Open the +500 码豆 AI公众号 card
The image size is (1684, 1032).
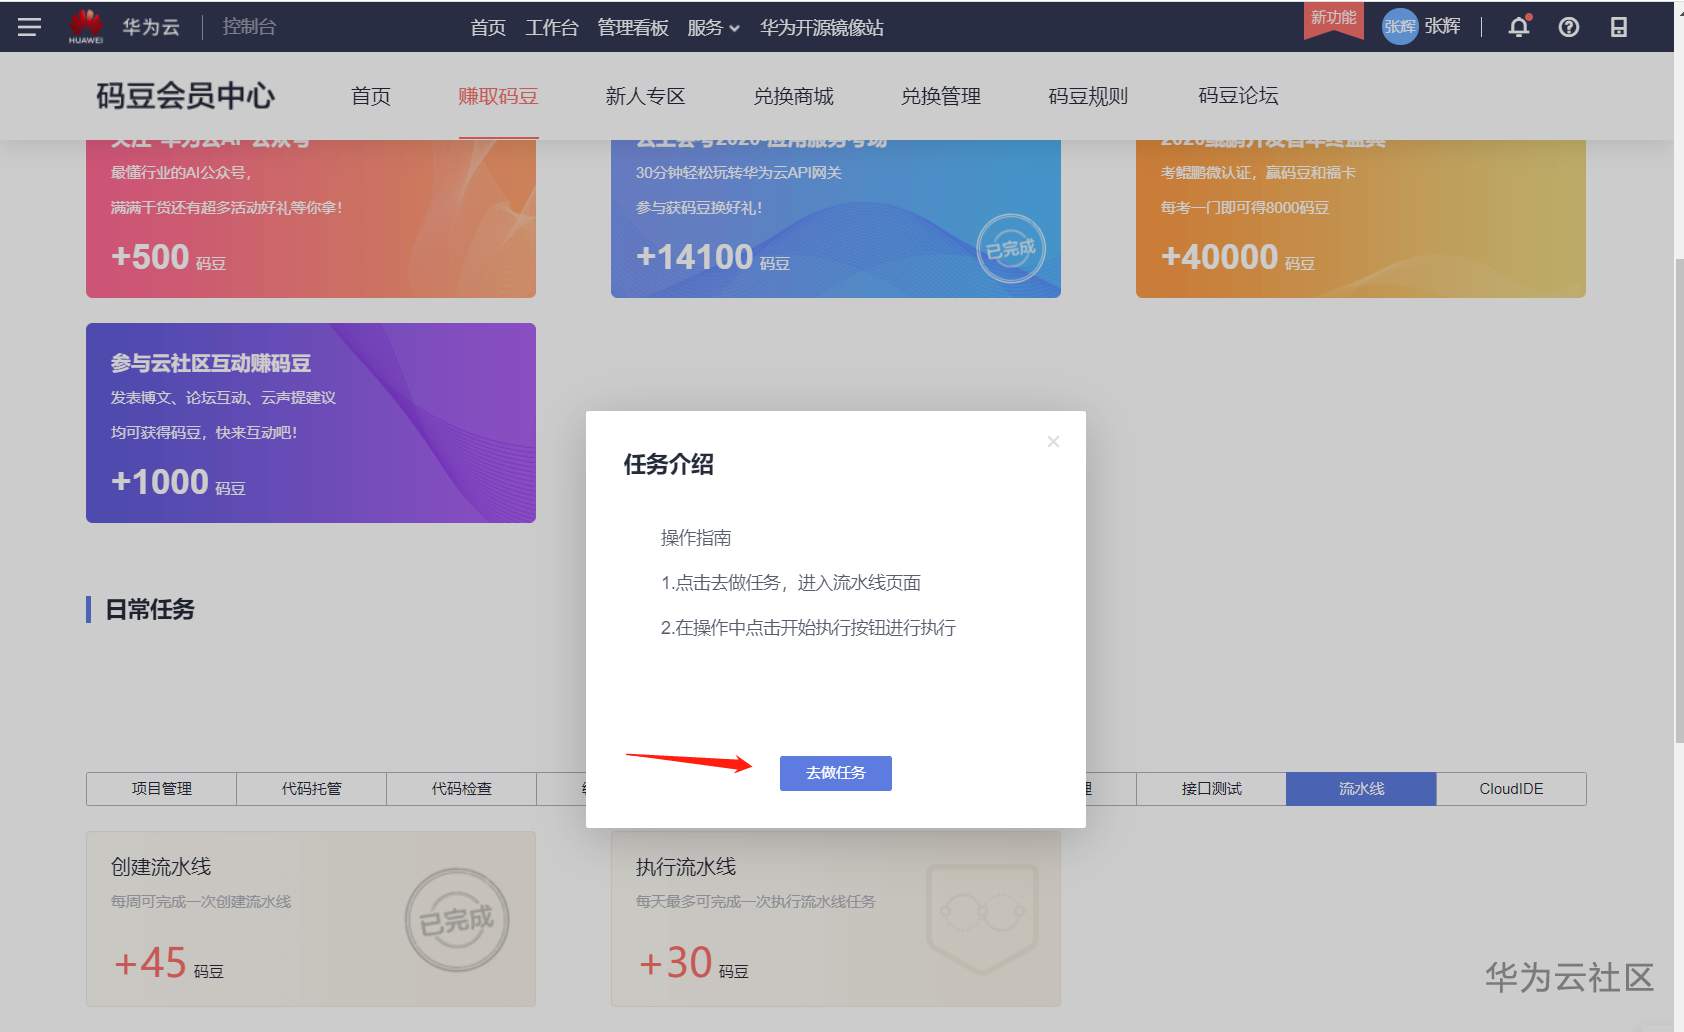[311, 219]
